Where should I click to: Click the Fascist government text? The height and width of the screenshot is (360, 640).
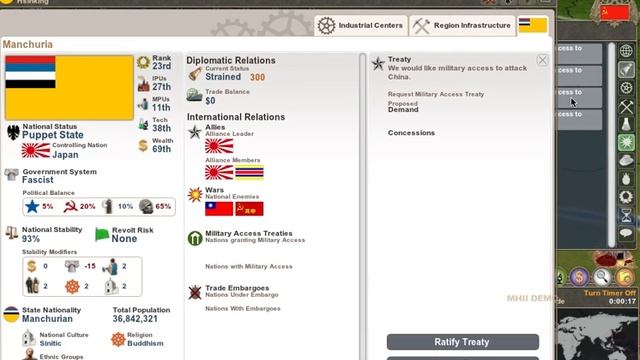pos(38,180)
